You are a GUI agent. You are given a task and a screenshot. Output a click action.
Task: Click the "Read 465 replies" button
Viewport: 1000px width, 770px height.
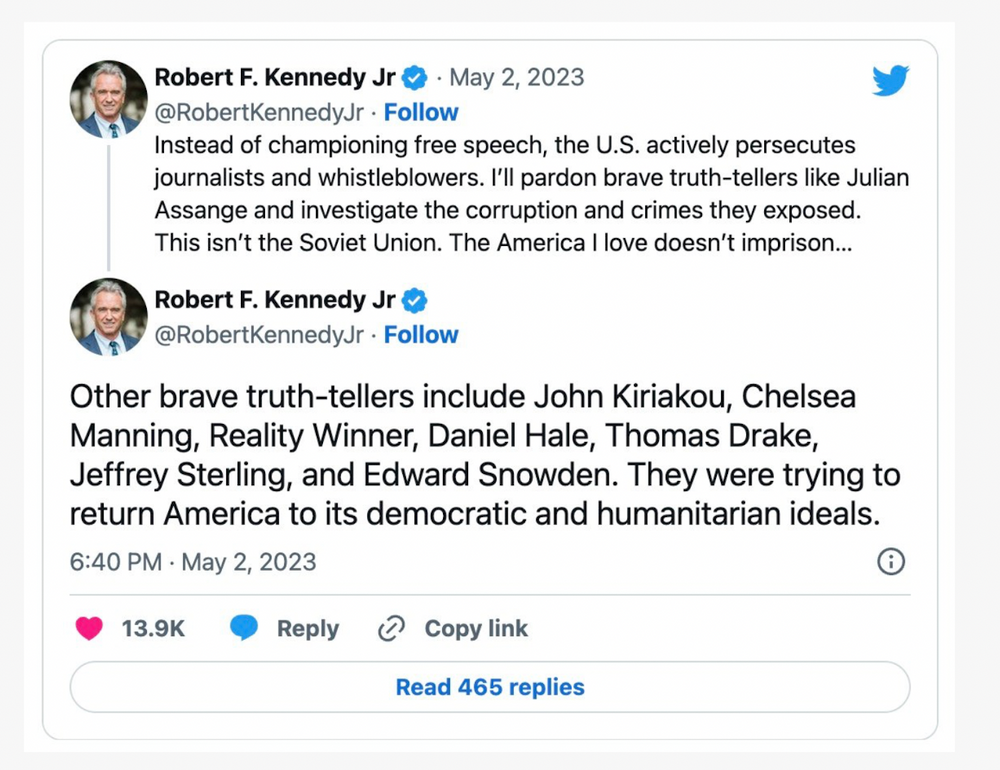(490, 687)
